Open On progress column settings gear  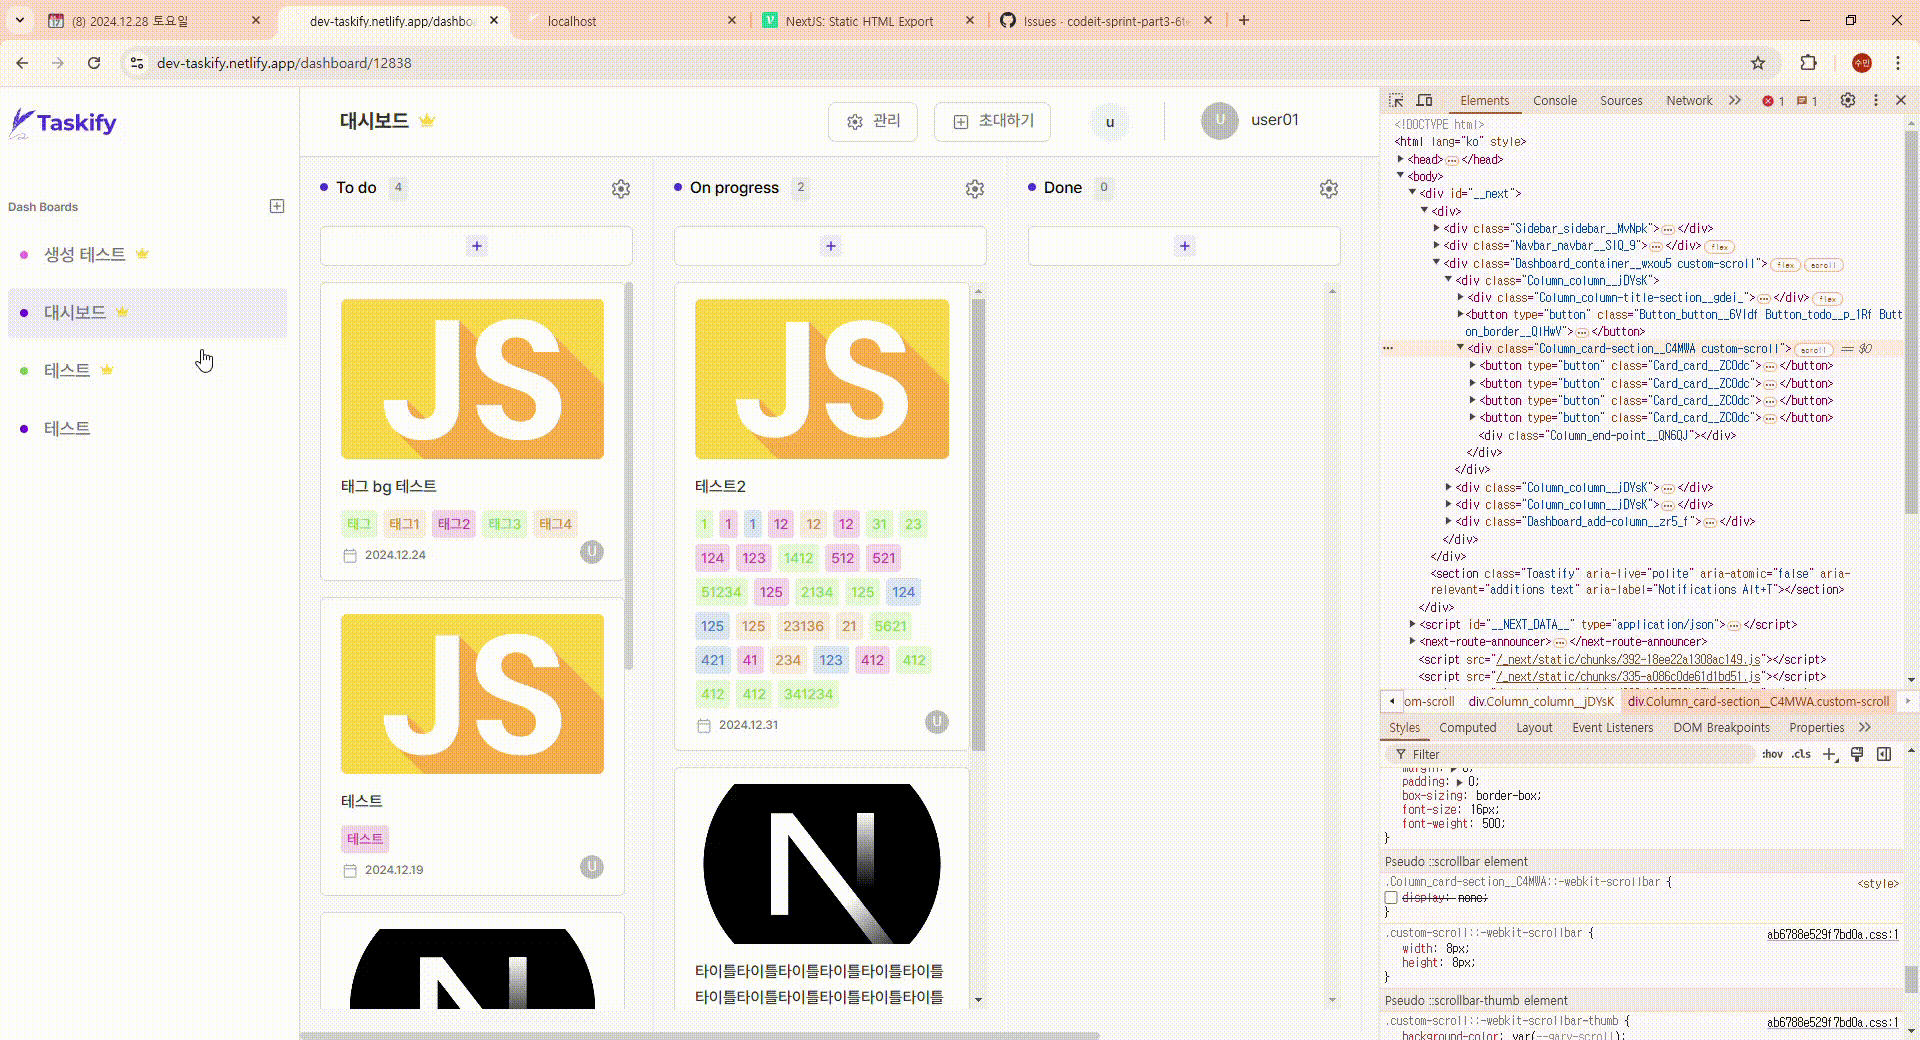coord(975,189)
